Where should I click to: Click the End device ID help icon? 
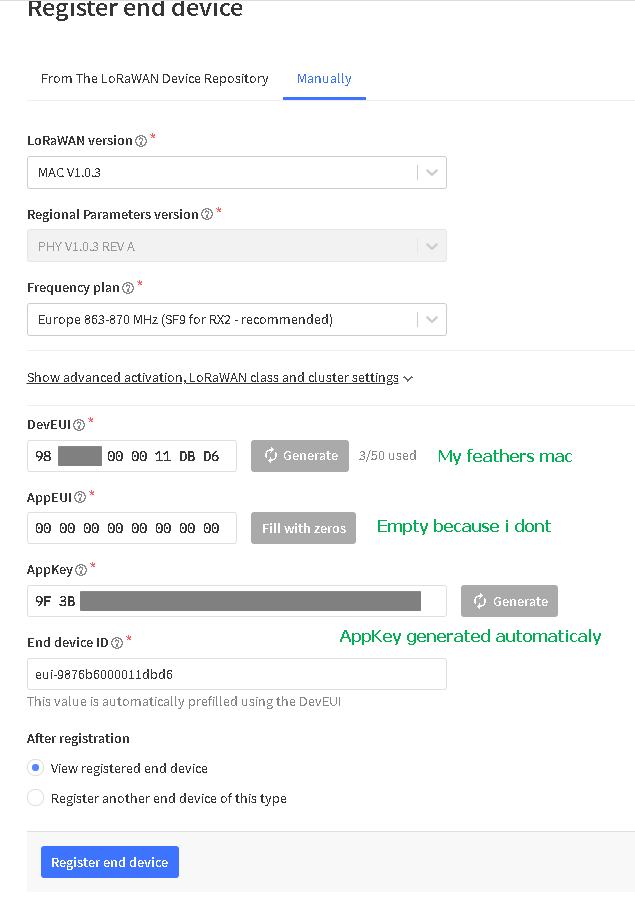point(117,643)
